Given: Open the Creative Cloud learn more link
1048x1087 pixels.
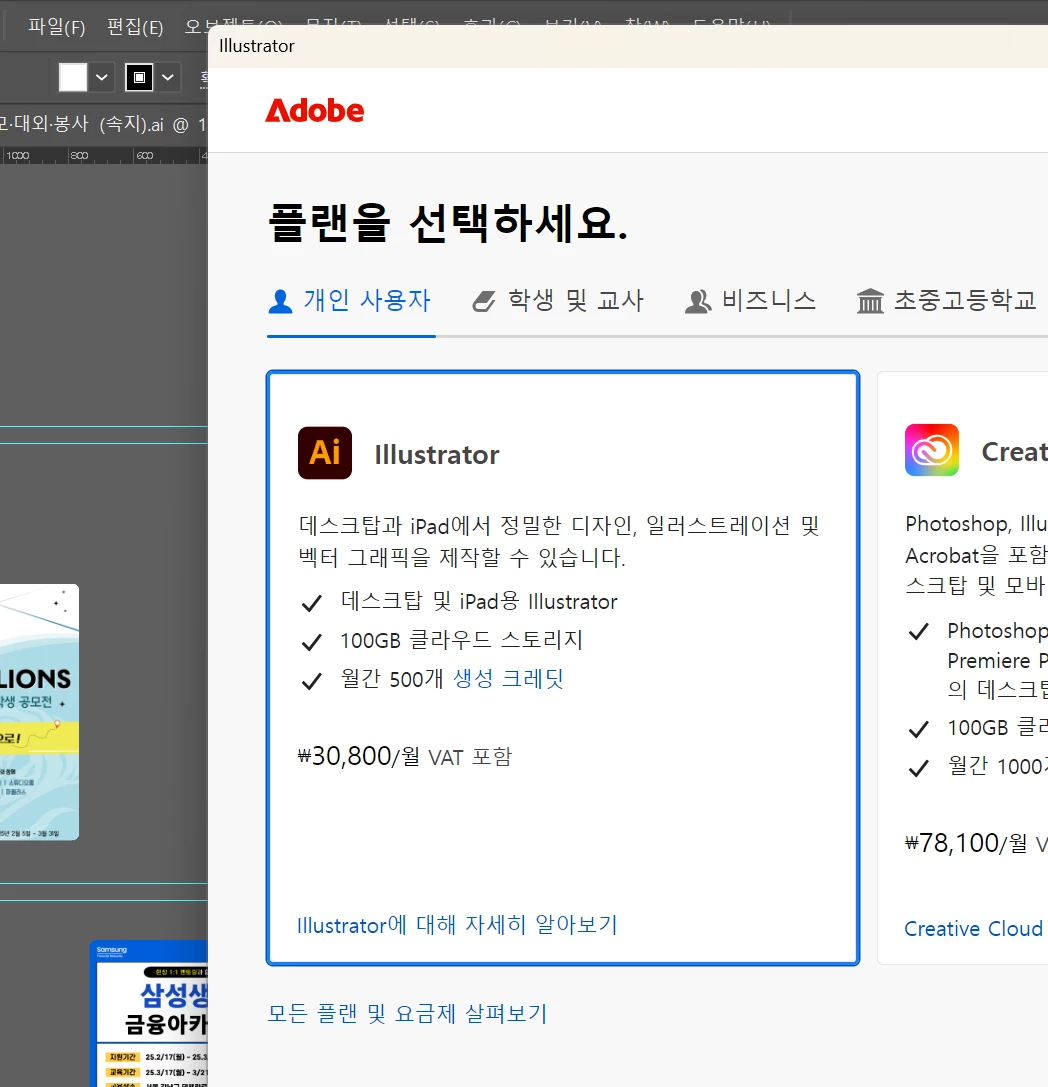Looking at the screenshot, I should click(976, 928).
